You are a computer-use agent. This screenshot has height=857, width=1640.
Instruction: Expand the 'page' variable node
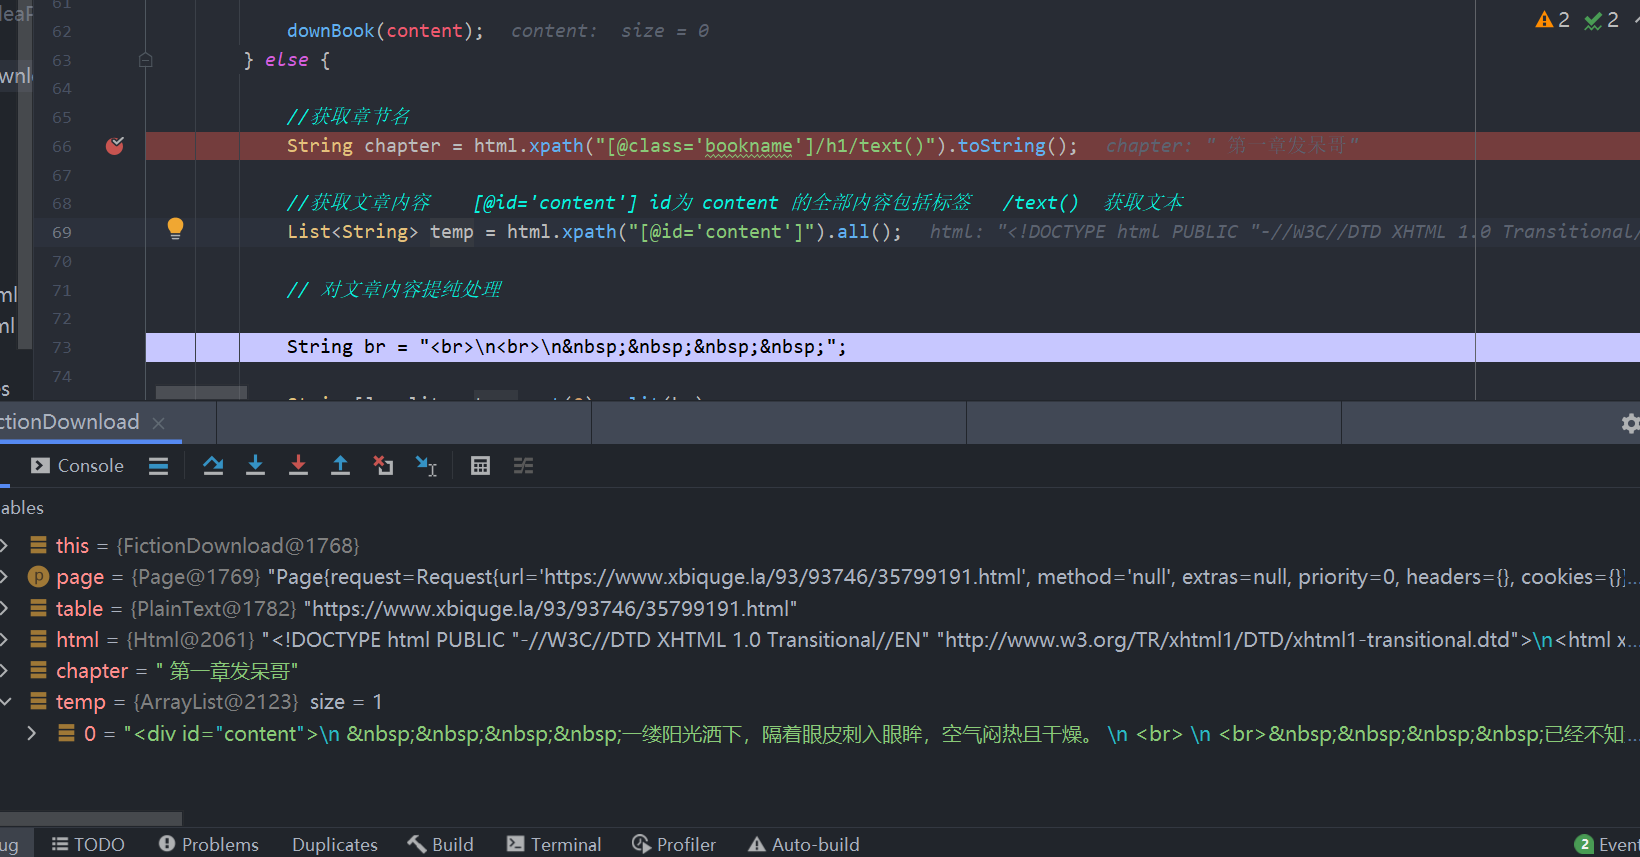(x=5, y=577)
